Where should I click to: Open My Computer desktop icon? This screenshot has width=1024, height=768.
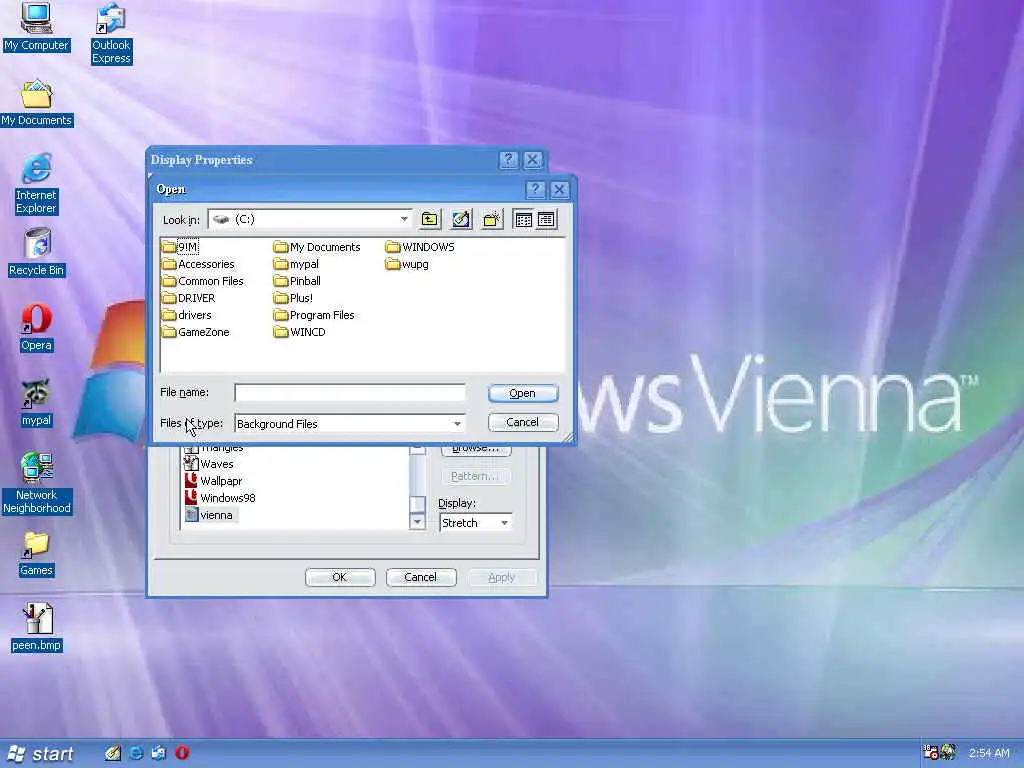pos(36,27)
